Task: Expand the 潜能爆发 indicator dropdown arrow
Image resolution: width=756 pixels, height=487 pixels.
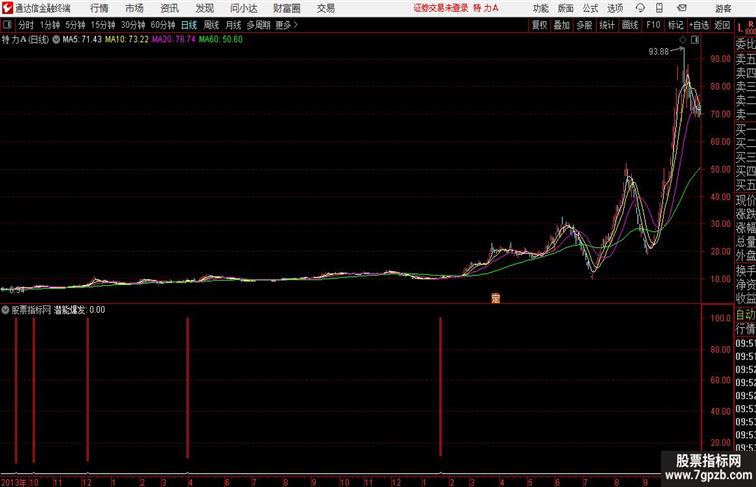Action: [5, 310]
